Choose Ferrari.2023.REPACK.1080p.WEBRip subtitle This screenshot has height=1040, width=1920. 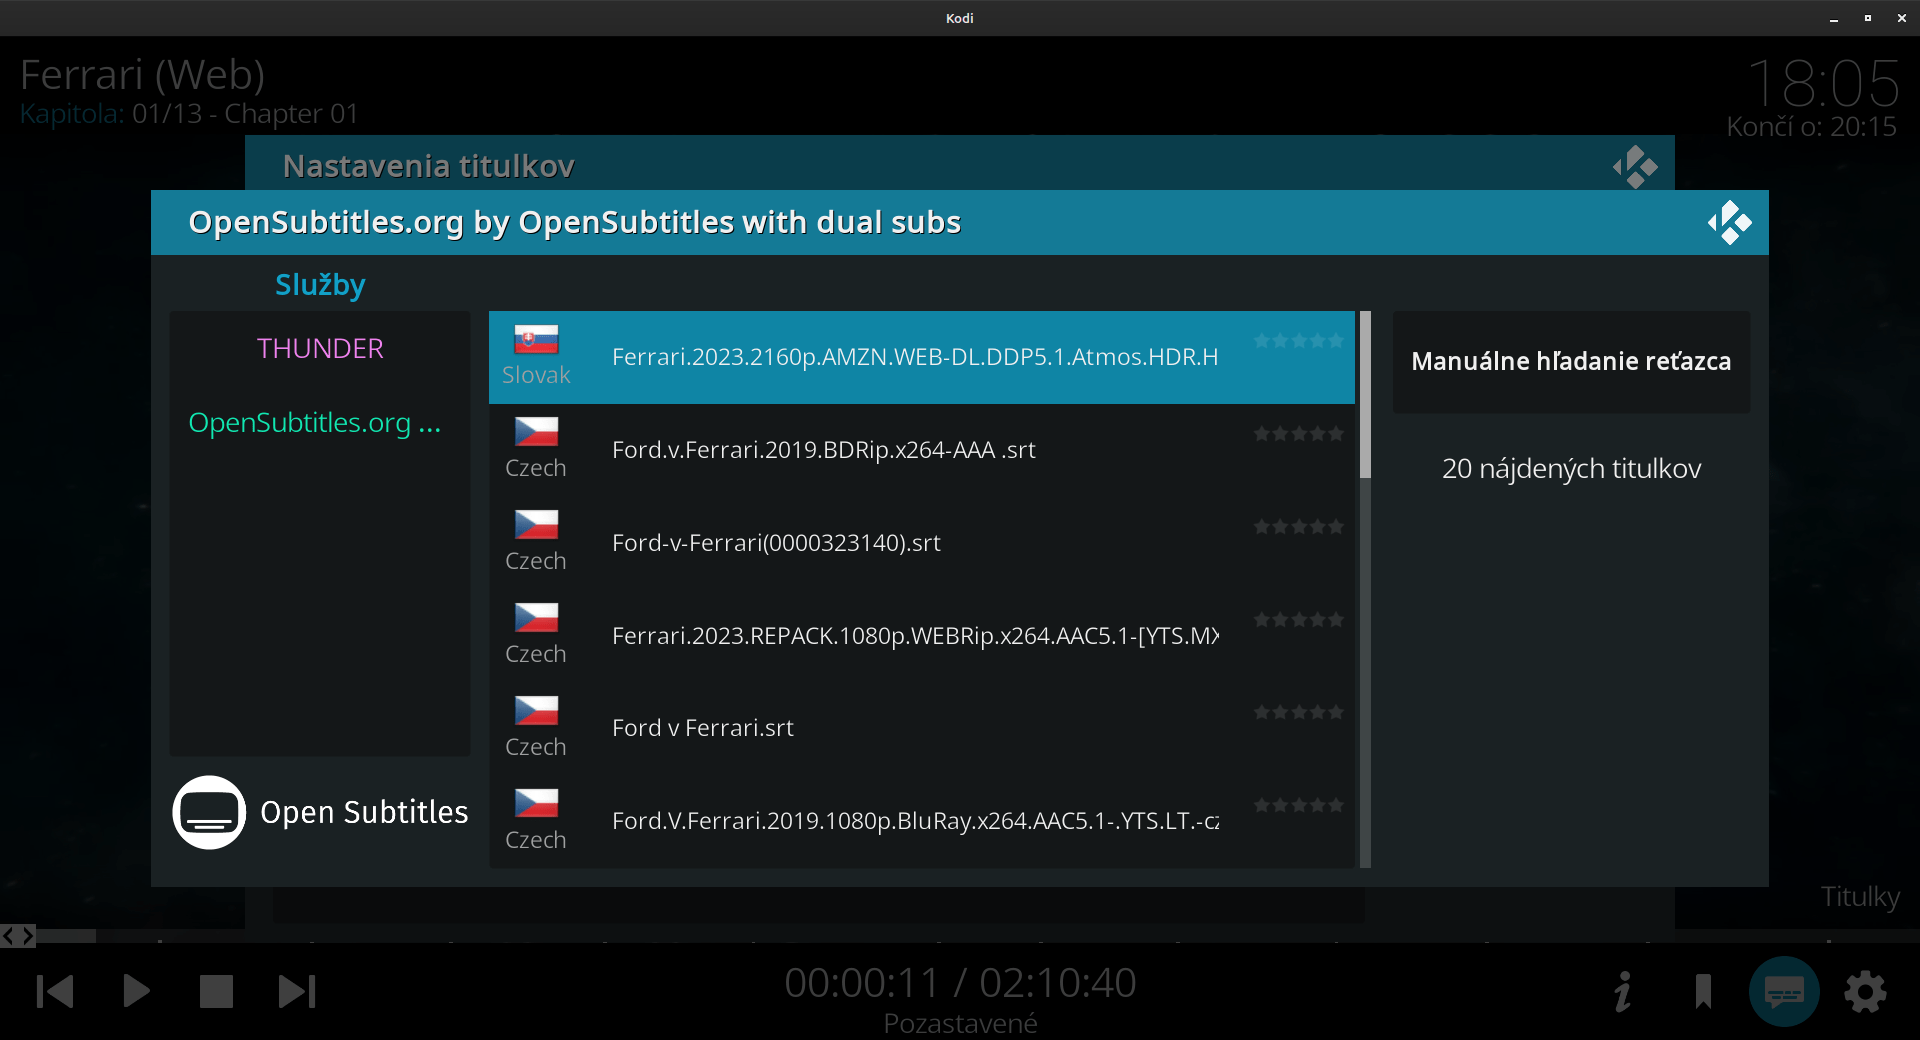922,636
